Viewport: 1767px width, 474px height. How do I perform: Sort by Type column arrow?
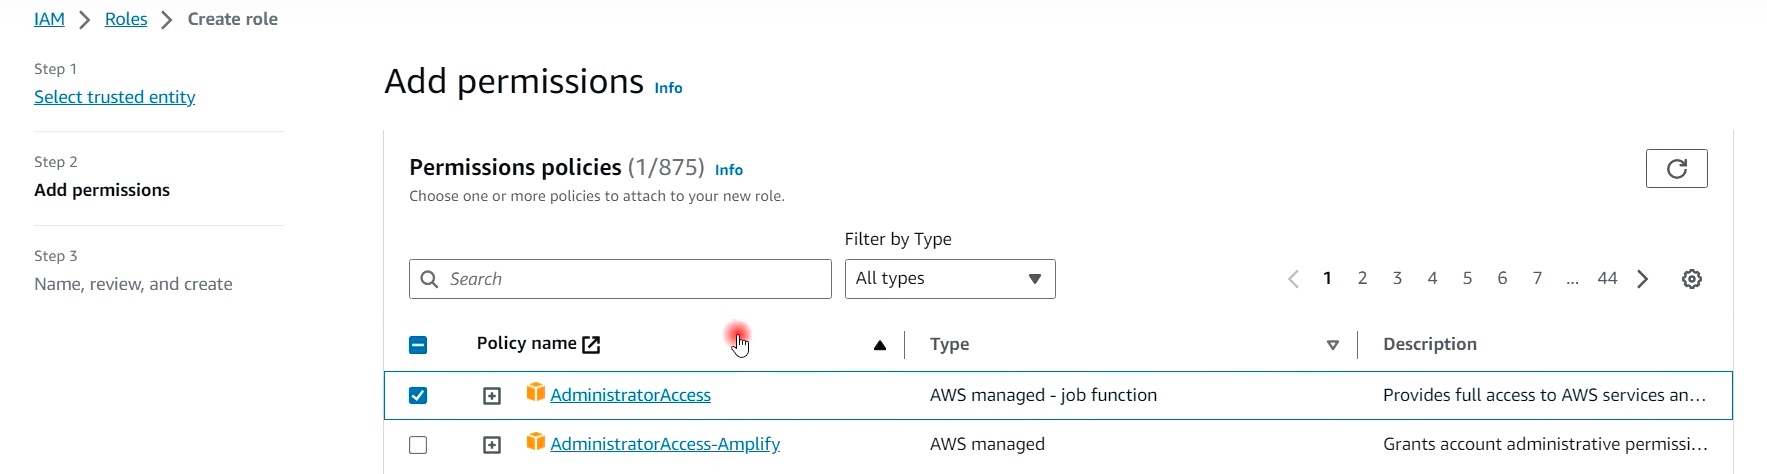(x=1332, y=345)
